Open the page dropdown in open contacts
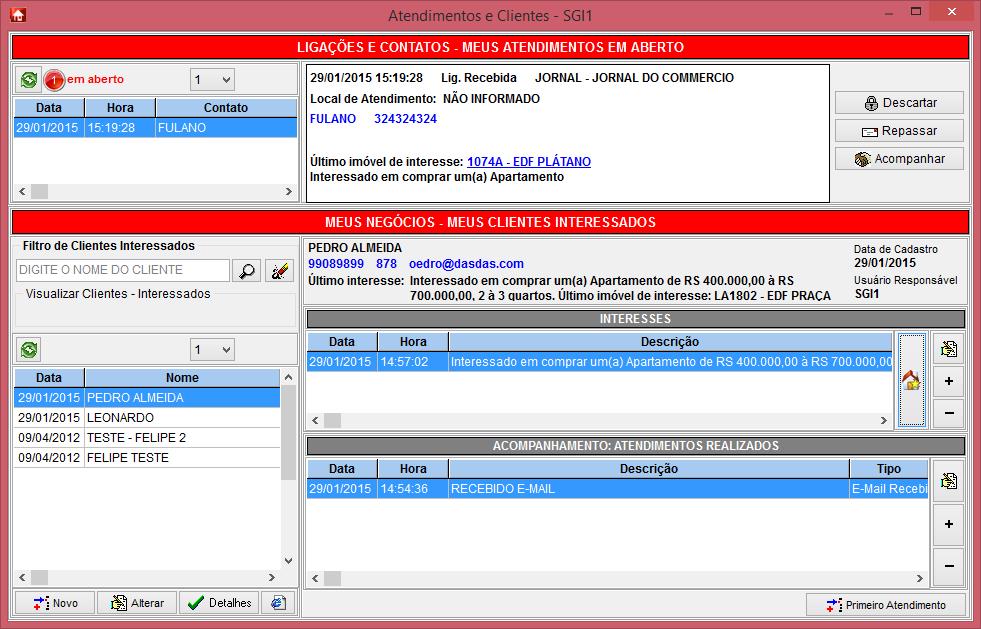 point(212,79)
